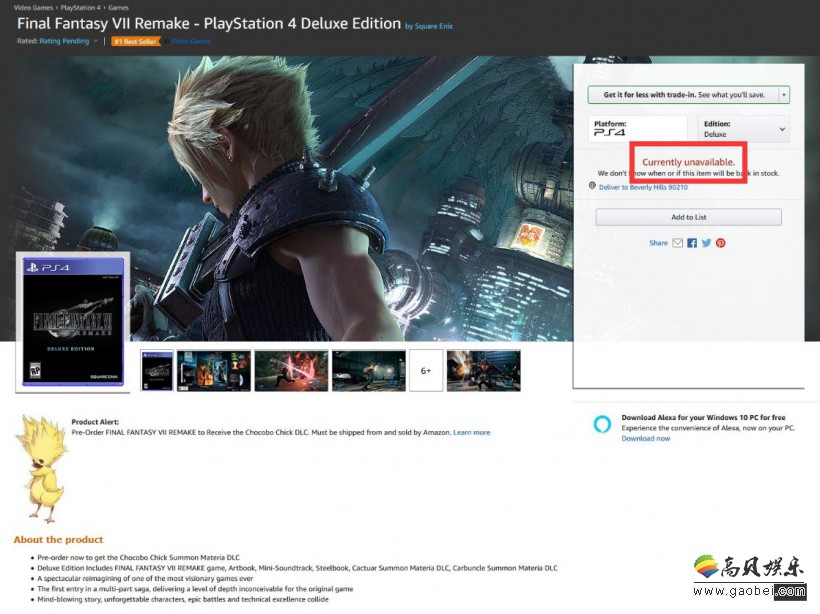This screenshot has height=614, width=820.
Task: Click the delivery location pin icon
Action: point(592,186)
